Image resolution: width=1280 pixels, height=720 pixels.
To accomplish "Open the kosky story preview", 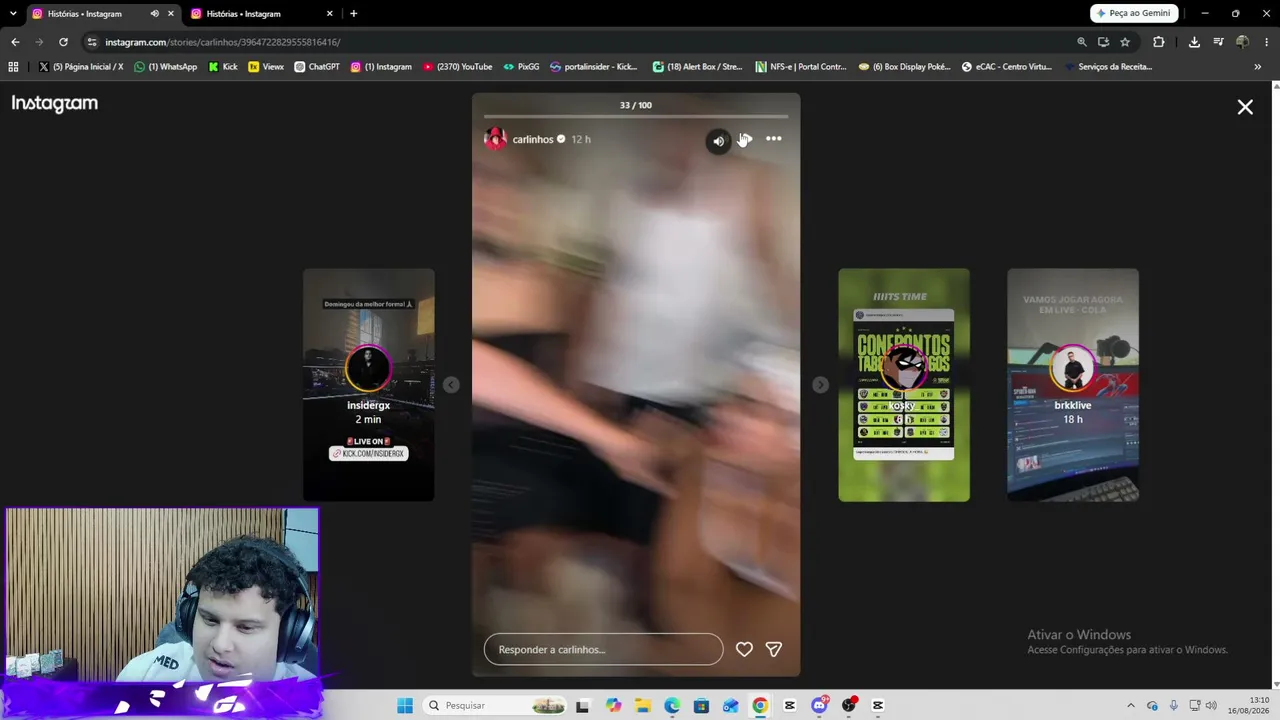I will tap(904, 385).
